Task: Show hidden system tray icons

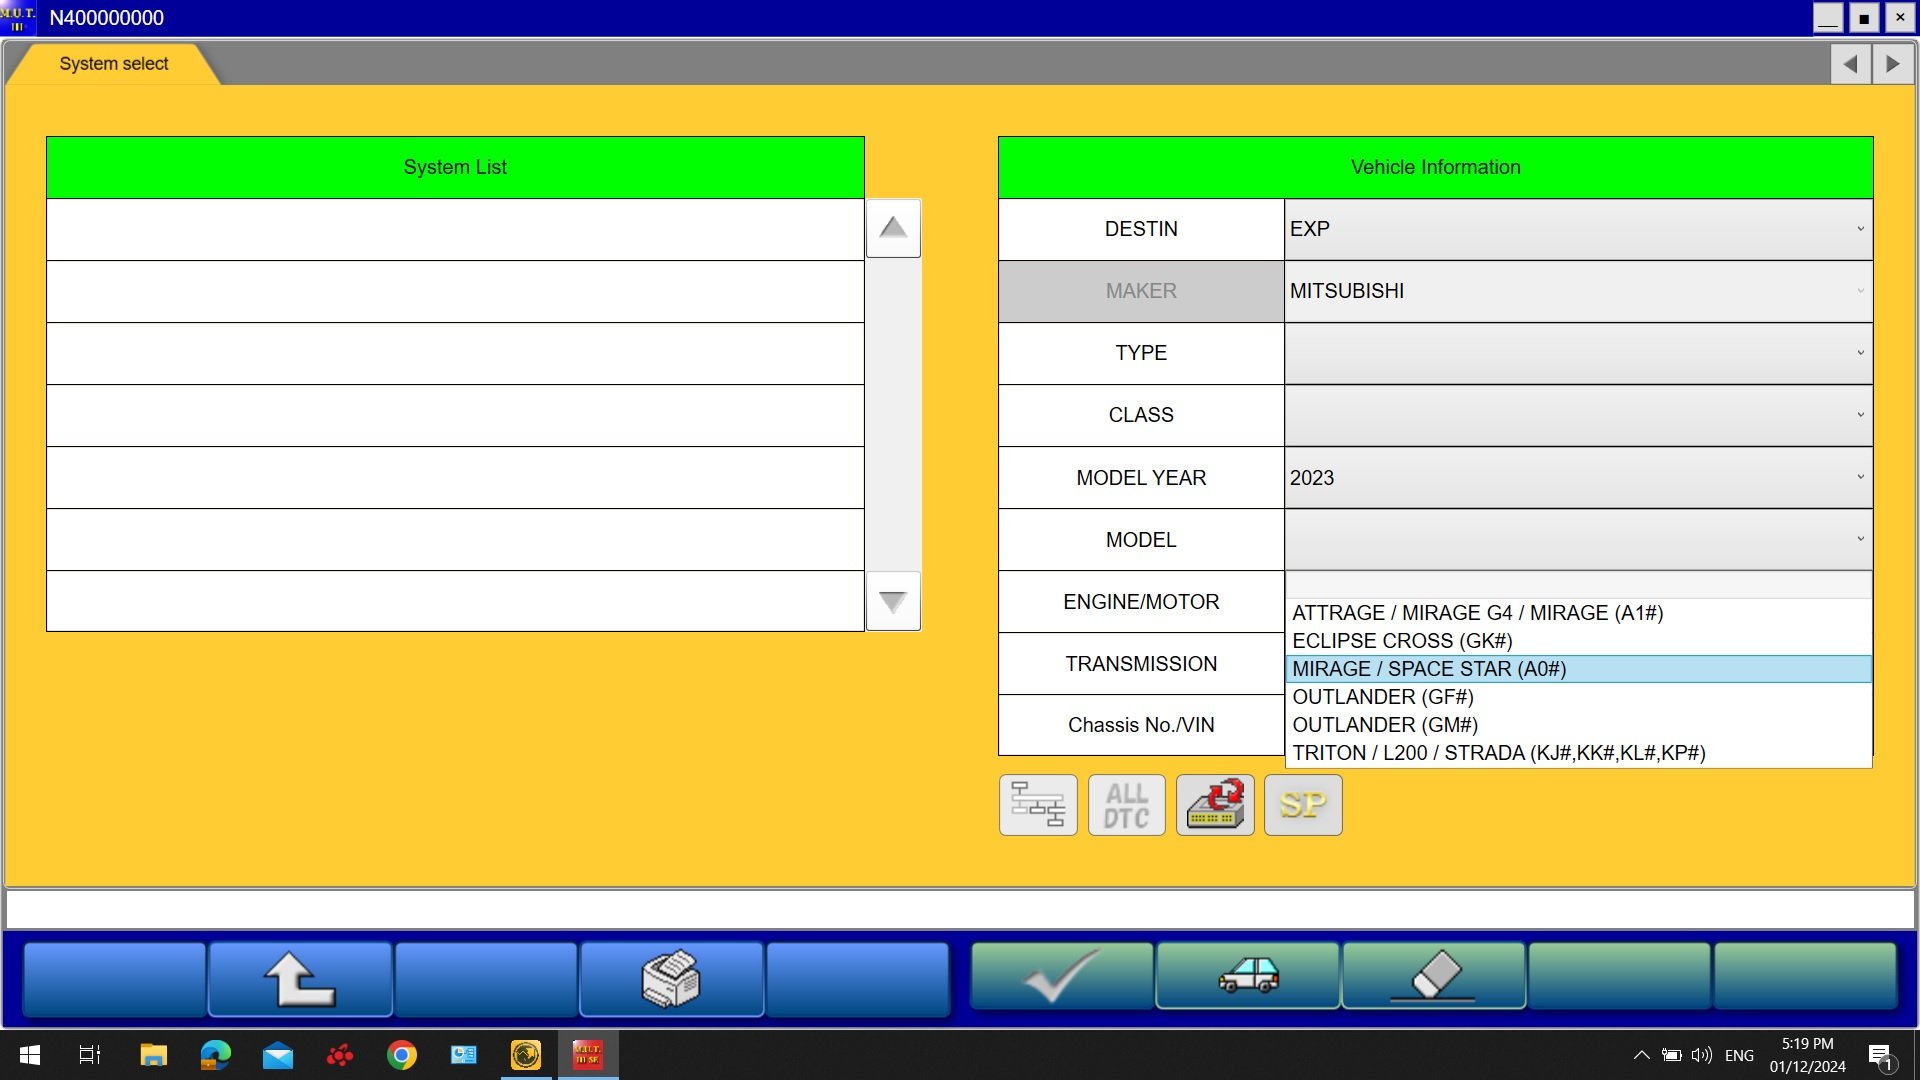Action: pos(1641,1055)
